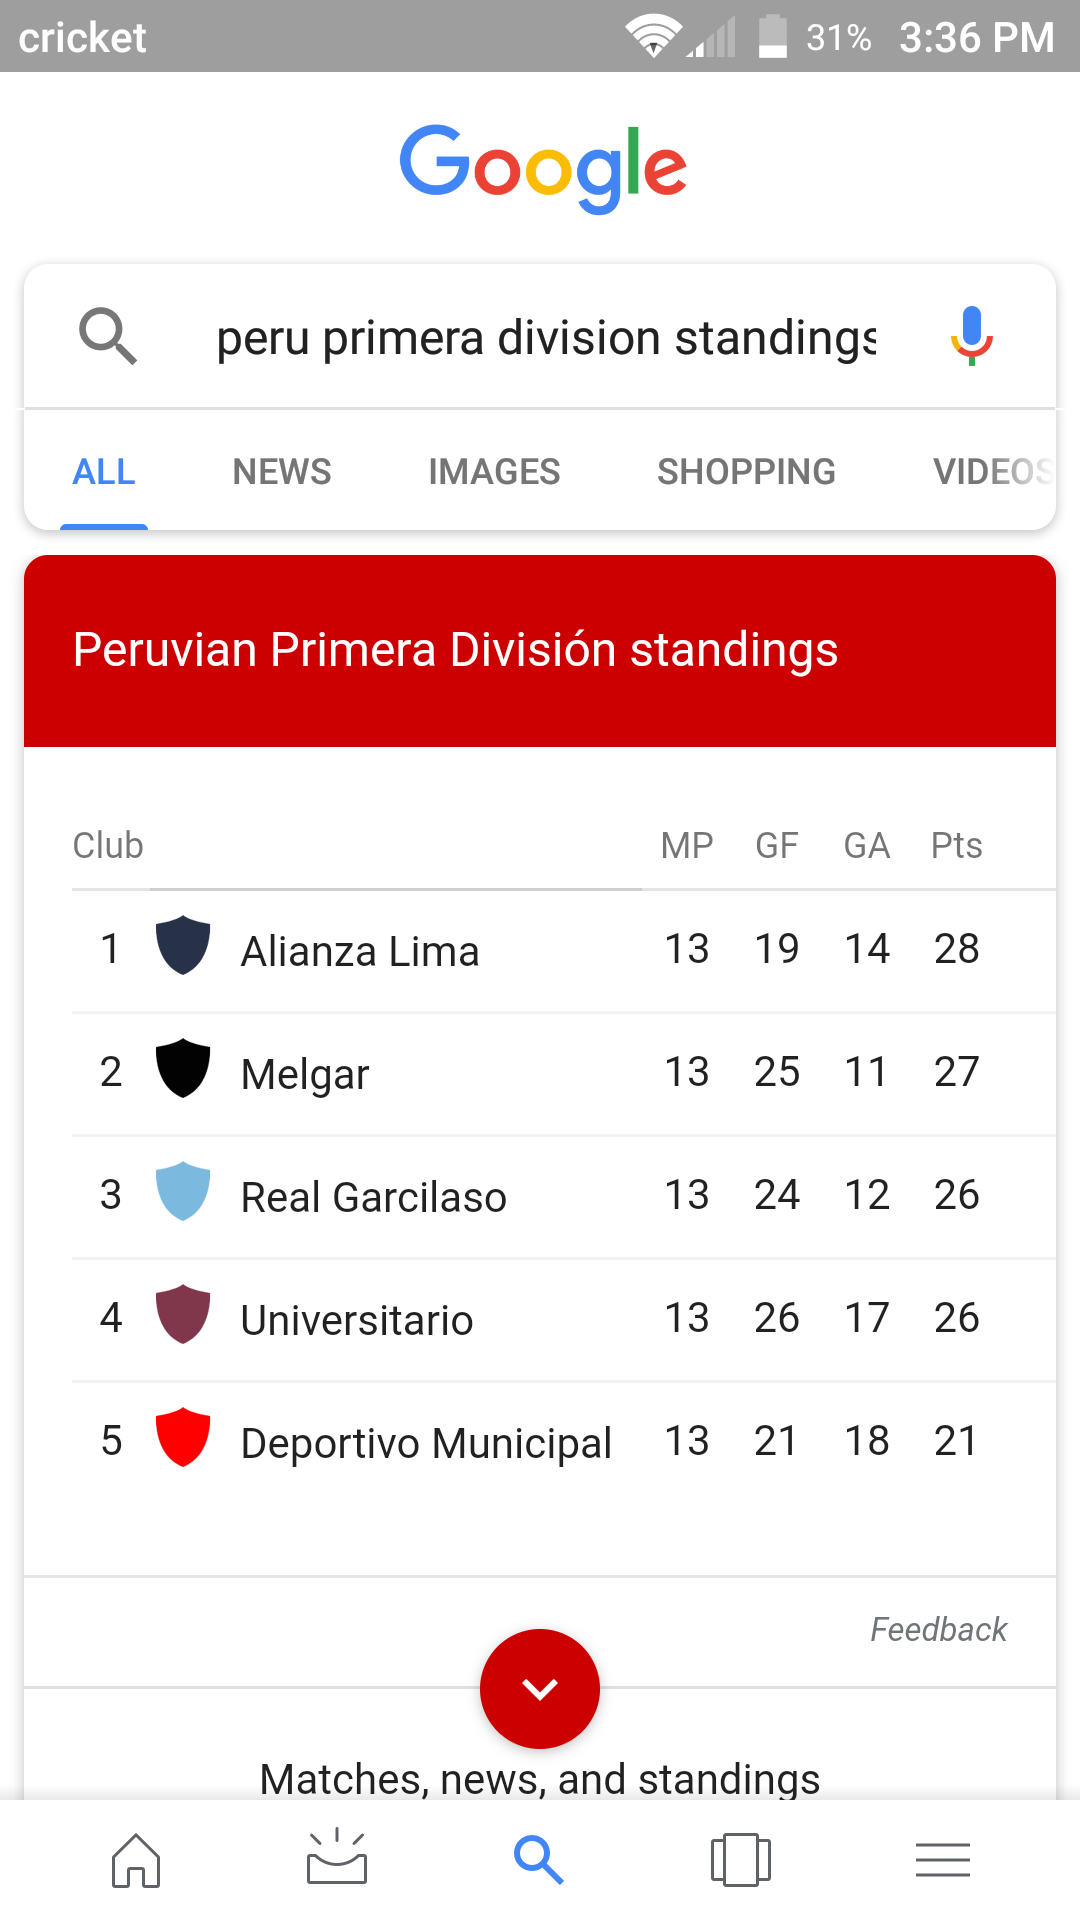Click the Feedback link
This screenshot has width=1080, height=1920.
[938, 1630]
